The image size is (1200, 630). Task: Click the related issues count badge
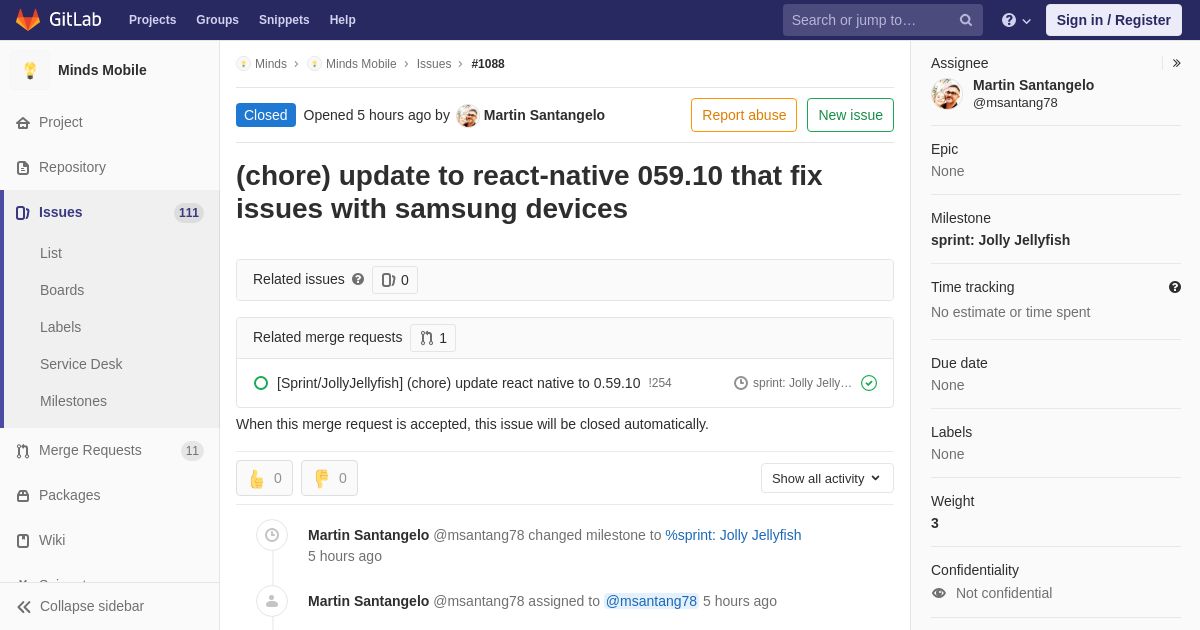(x=395, y=280)
